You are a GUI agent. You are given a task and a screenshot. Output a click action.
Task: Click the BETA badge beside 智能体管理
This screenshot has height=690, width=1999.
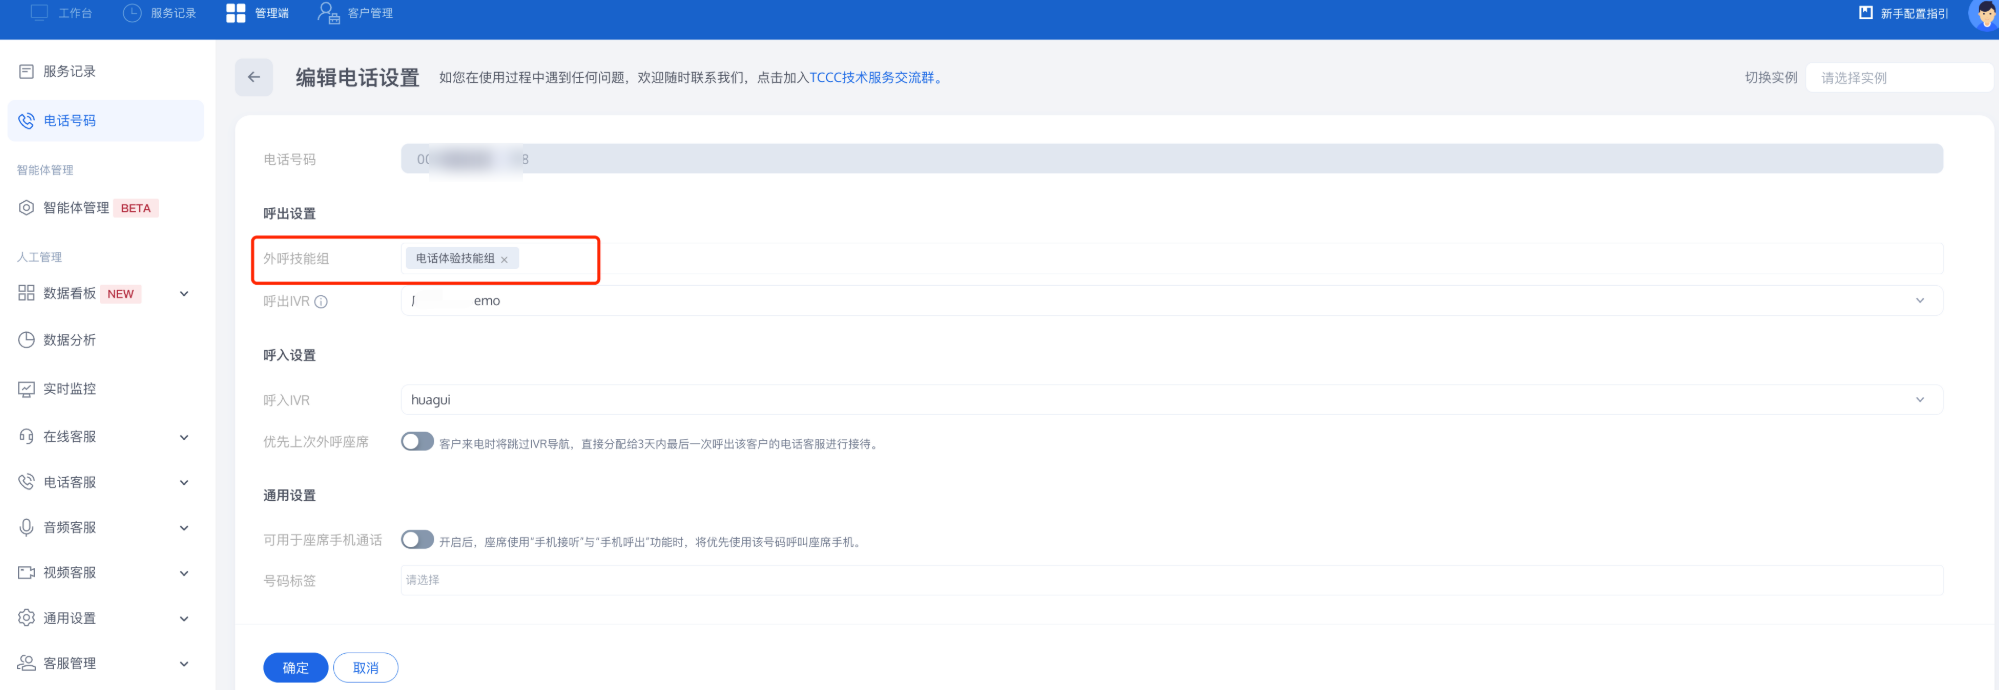click(136, 208)
